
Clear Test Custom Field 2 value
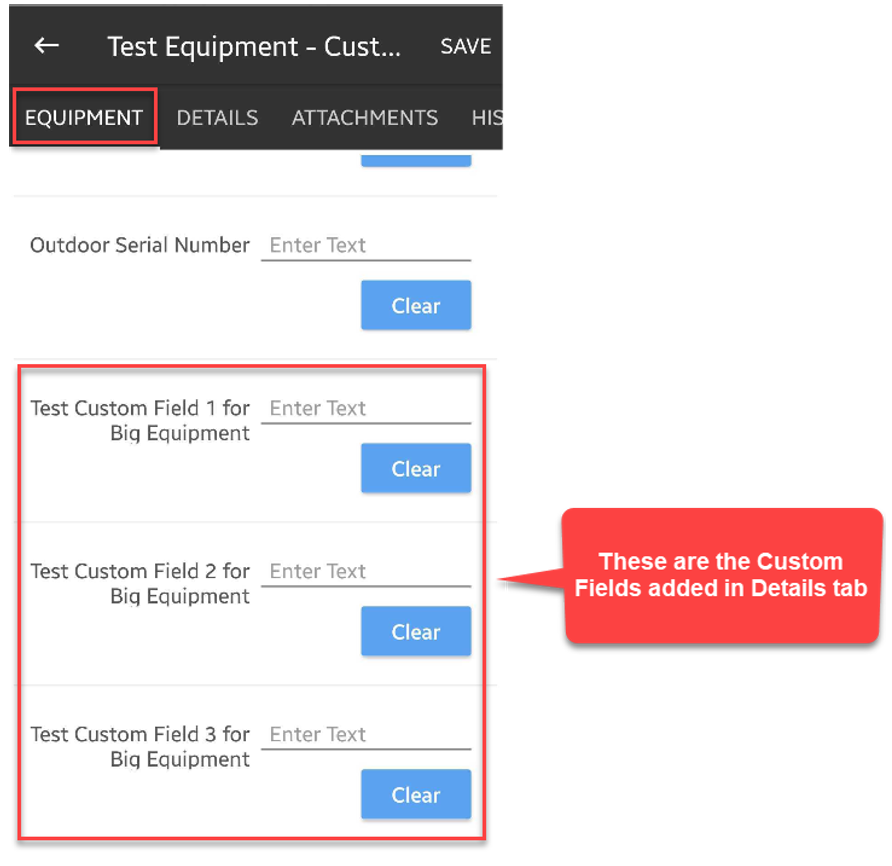(415, 632)
